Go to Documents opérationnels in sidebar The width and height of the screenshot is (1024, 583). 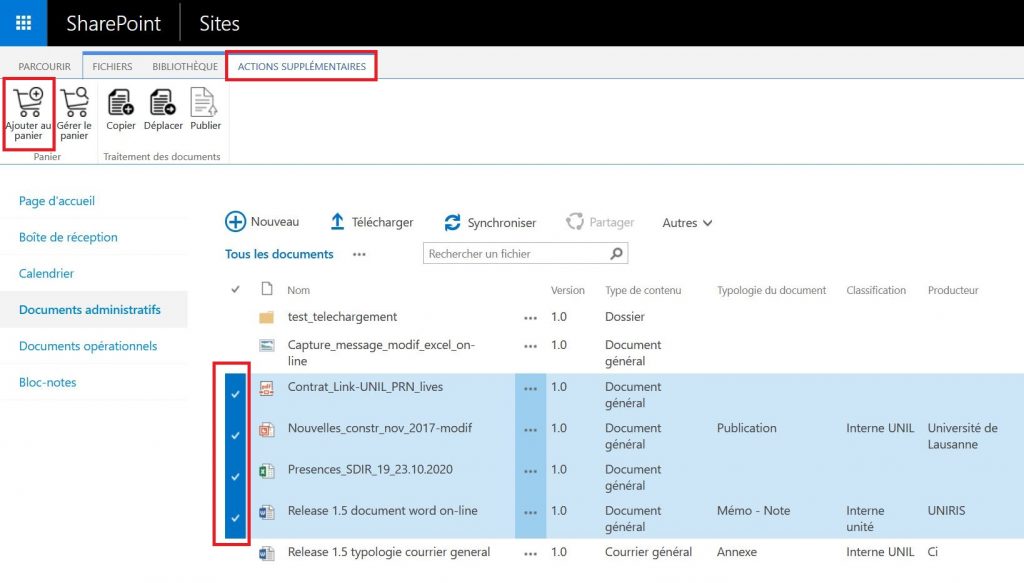(88, 346)
